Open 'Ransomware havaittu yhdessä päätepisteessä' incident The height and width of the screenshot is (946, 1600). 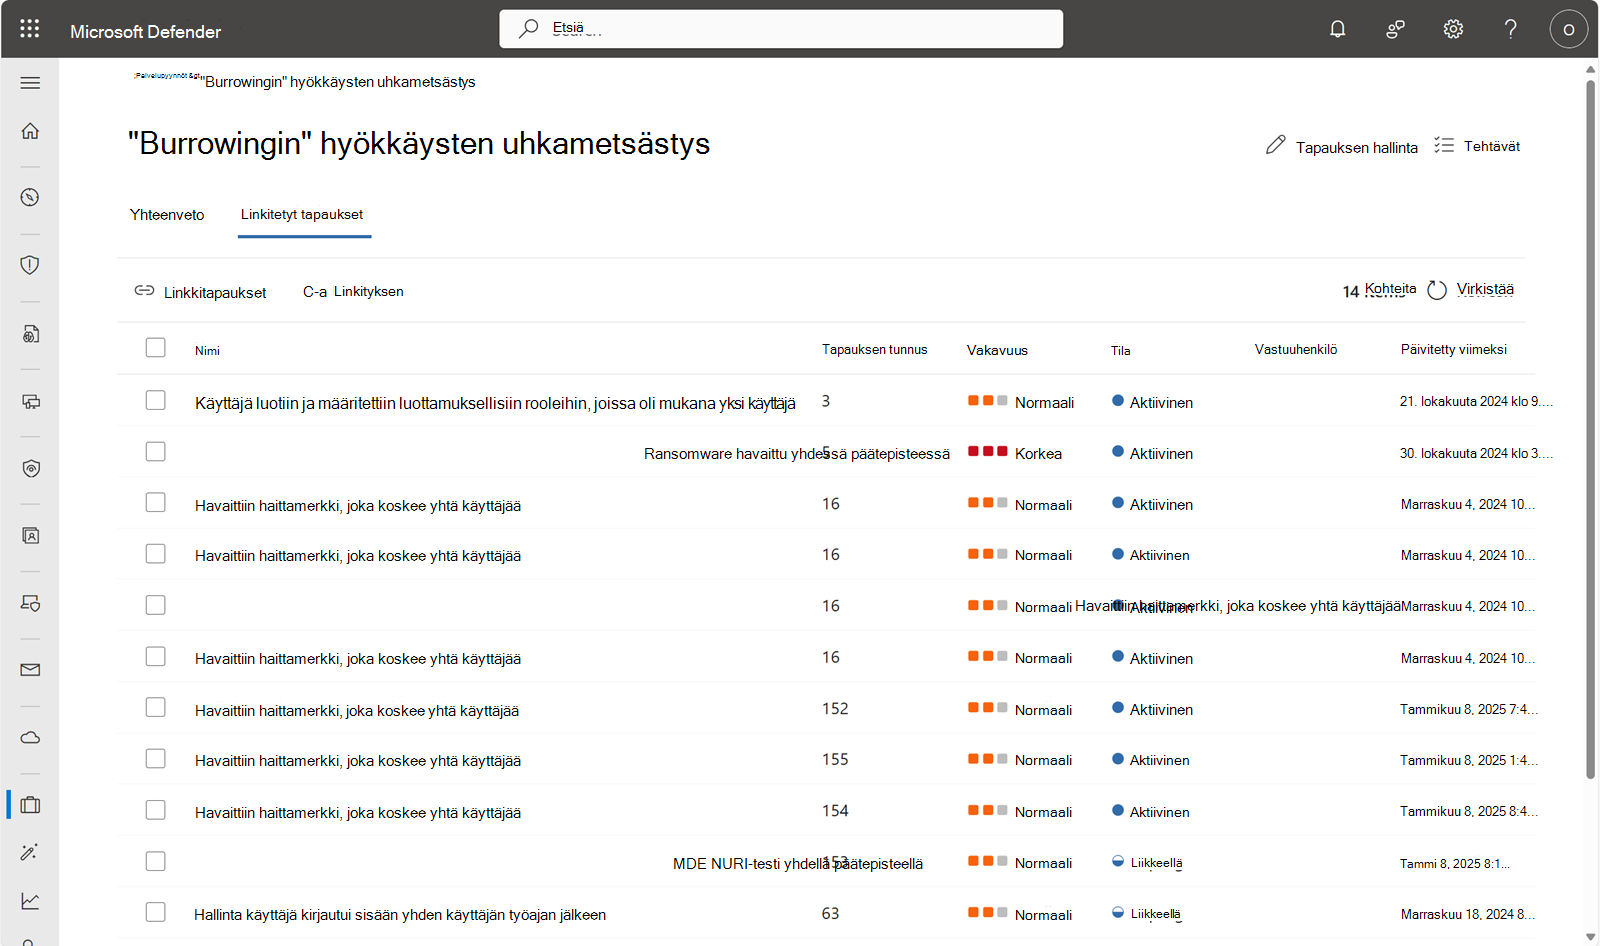tap(797, 454)
